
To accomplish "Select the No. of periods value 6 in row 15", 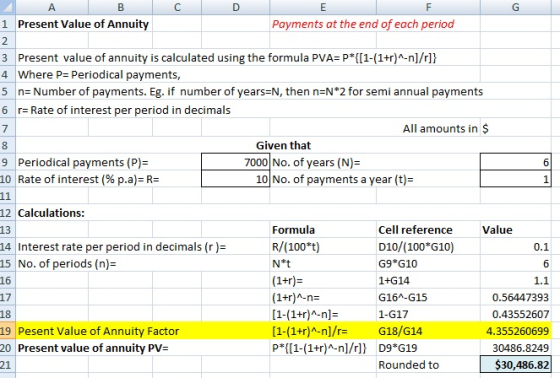I will click(x=516, y=264).
